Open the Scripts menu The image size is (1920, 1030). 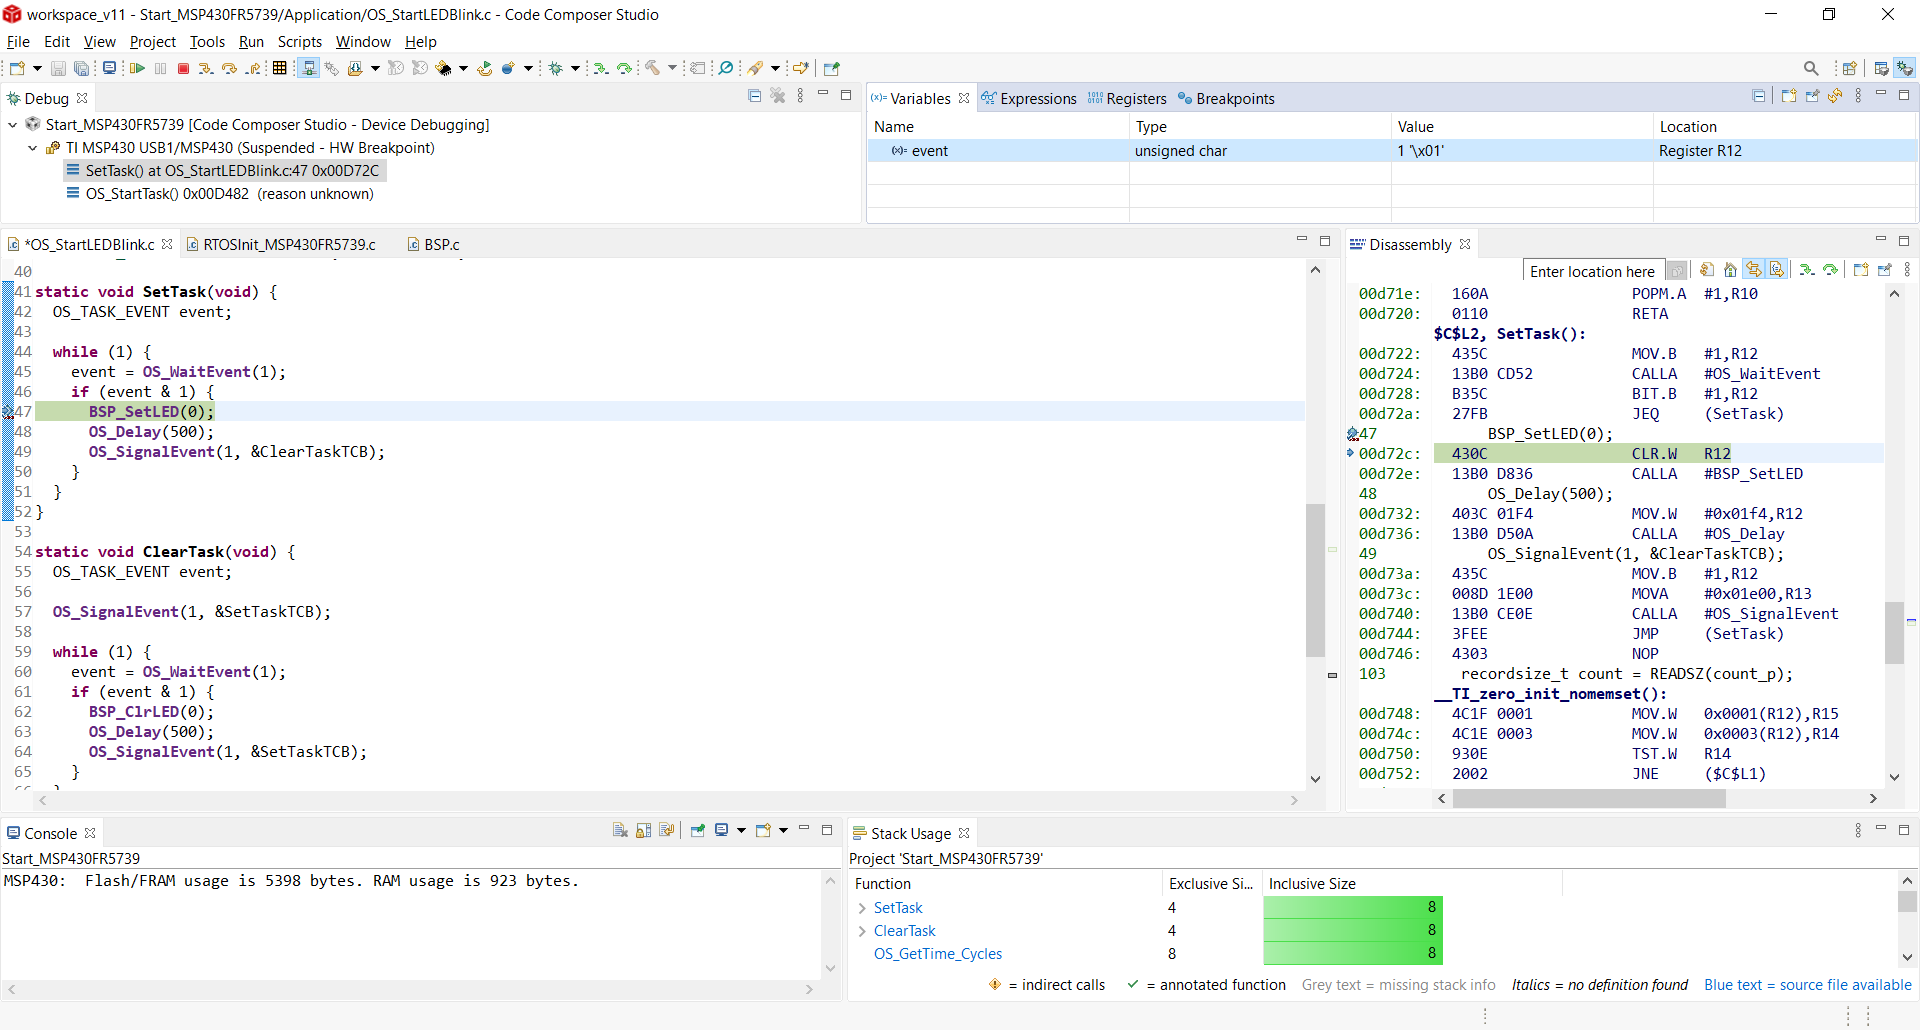point(299,42)
